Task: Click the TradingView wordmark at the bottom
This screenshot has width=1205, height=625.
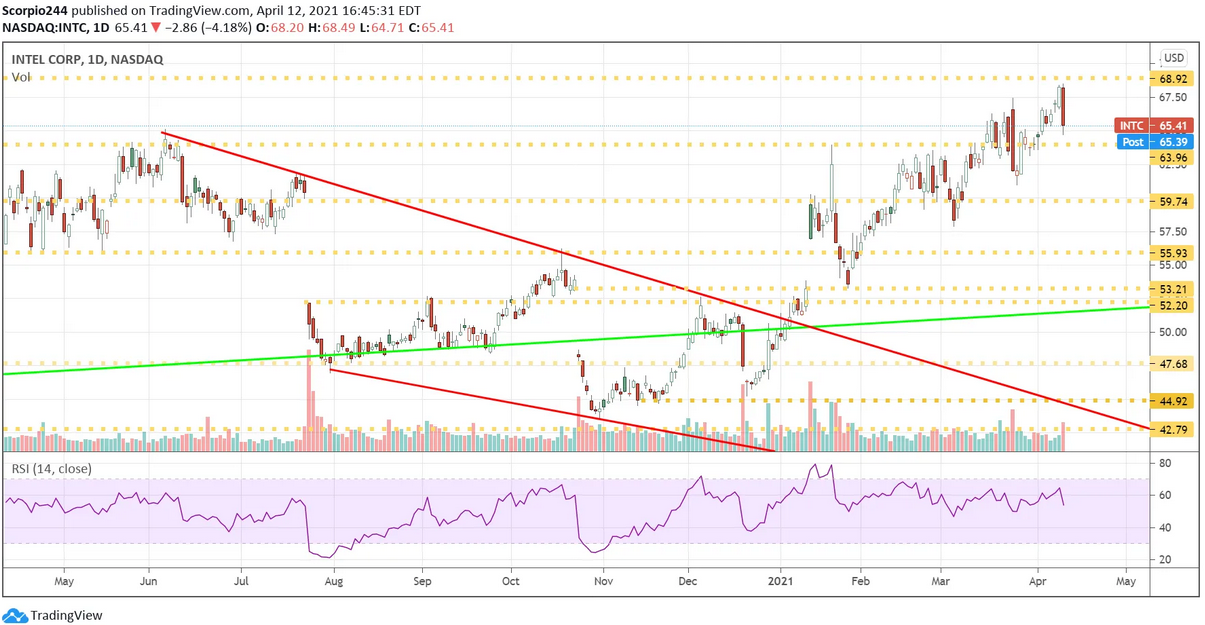Action: click(x=66, y=616)
